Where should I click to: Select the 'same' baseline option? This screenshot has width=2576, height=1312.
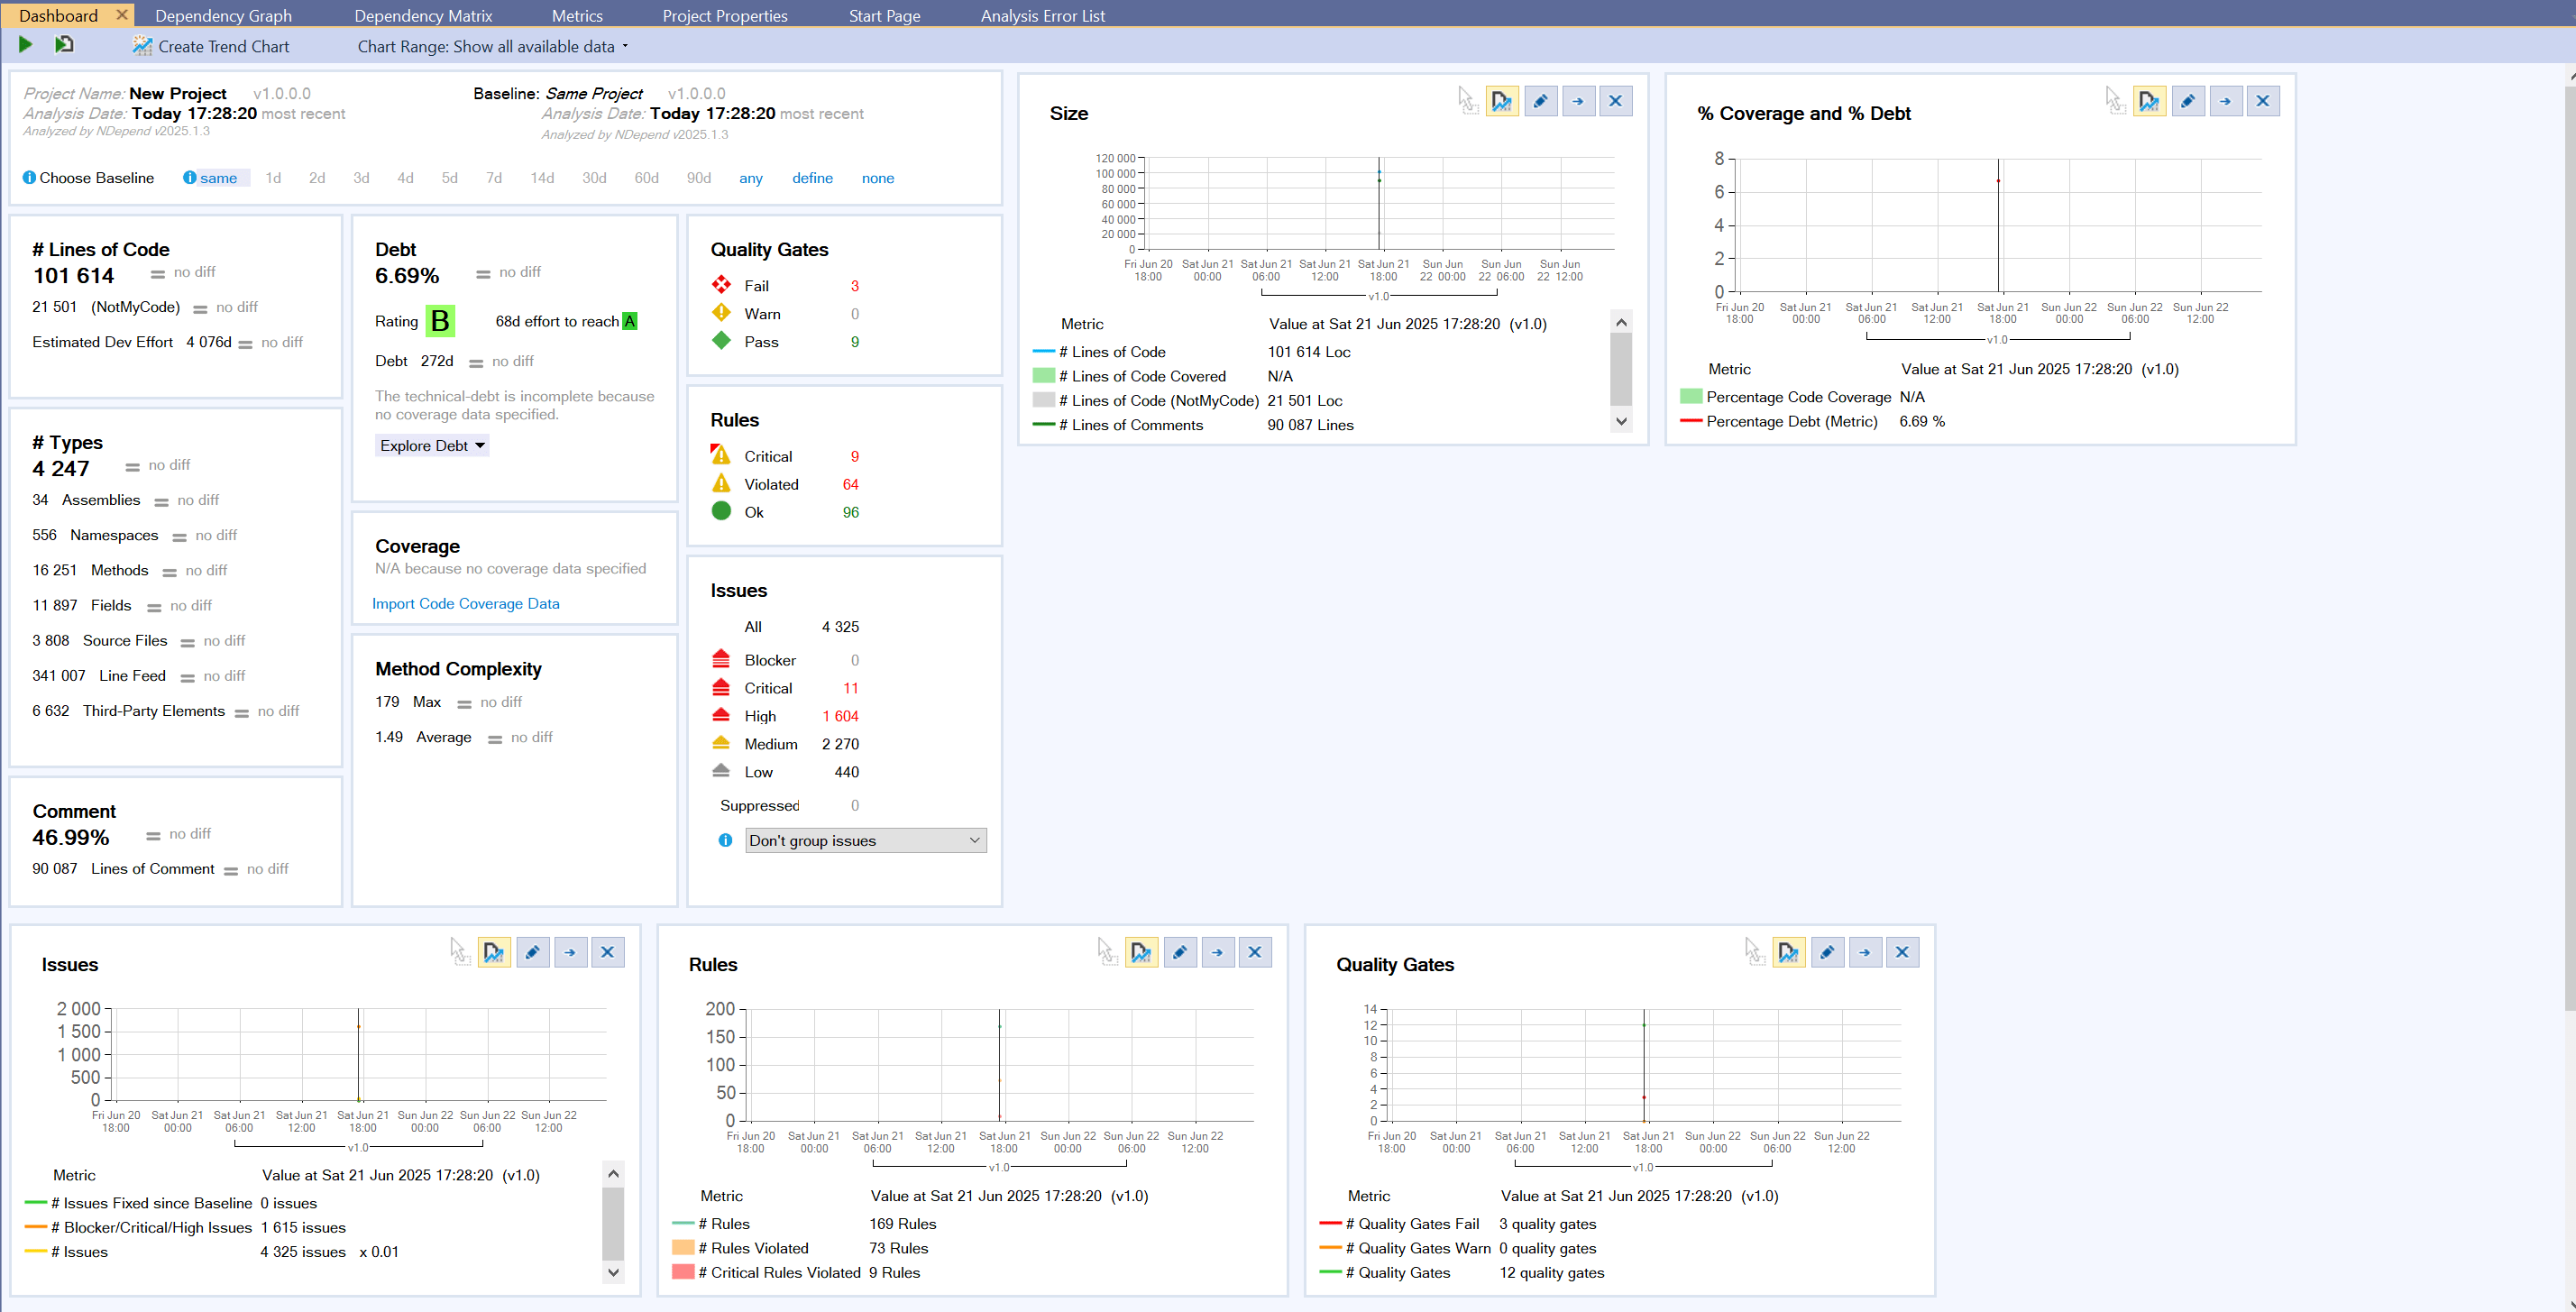[217, 178]
